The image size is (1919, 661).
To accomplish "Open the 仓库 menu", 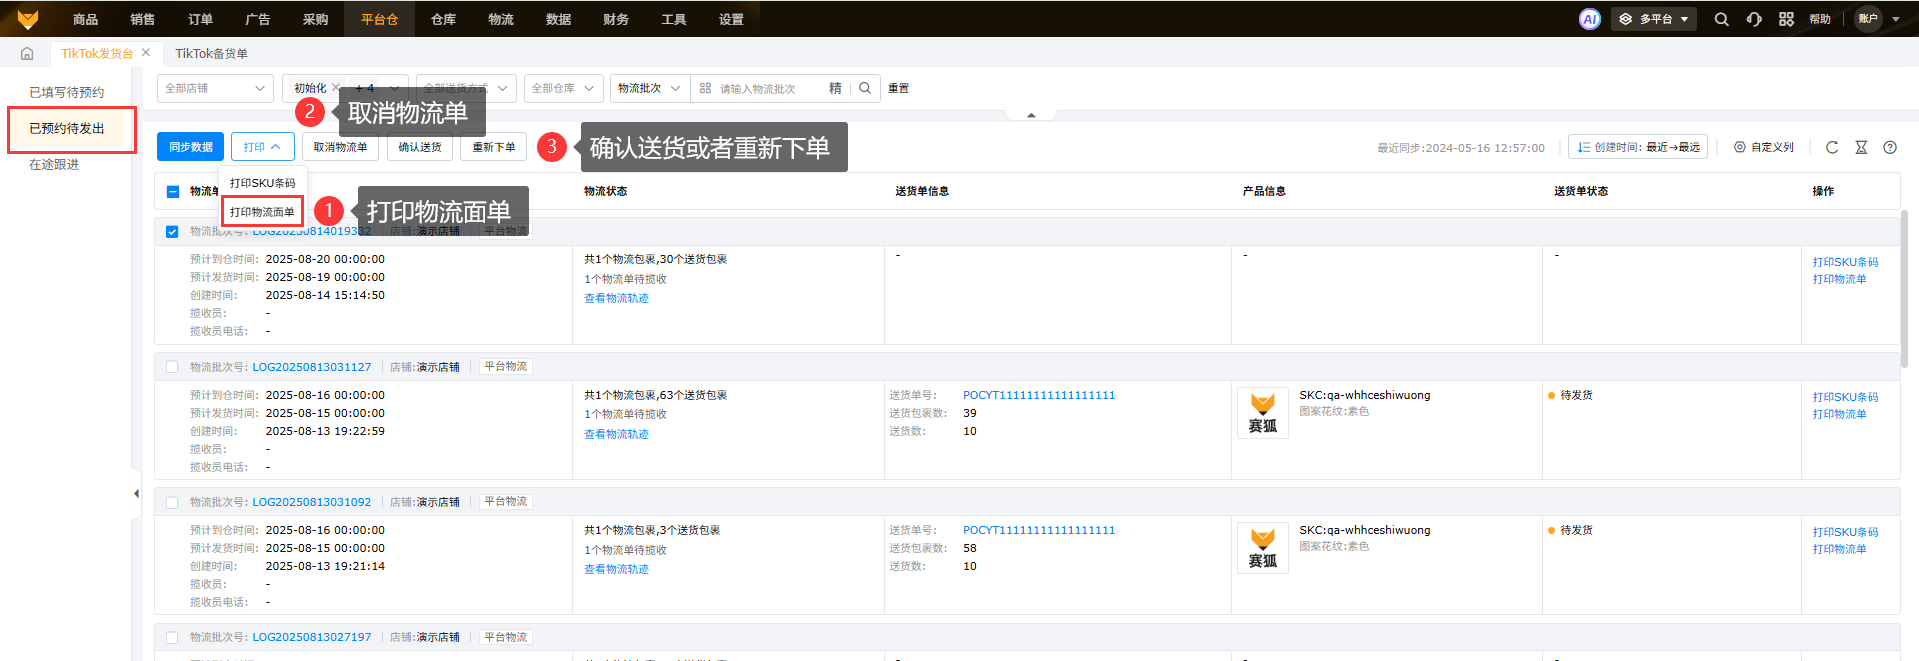I will [x=443, y=19].
